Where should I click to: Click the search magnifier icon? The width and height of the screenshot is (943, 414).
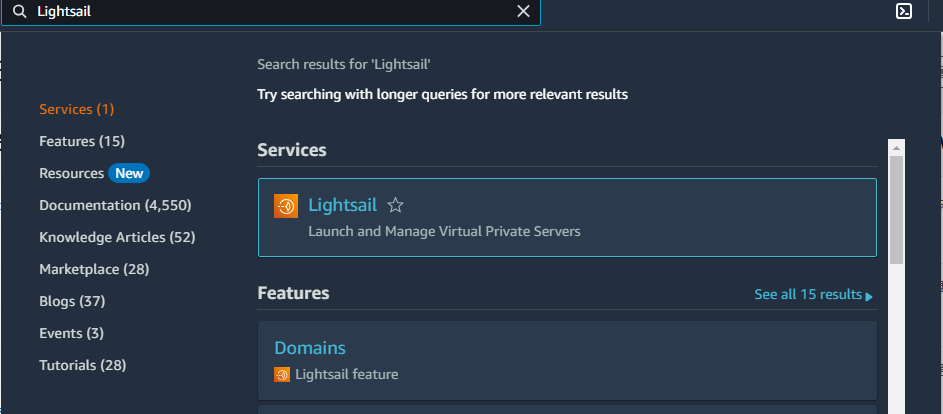pyautogui.click(x=20, y=11)
